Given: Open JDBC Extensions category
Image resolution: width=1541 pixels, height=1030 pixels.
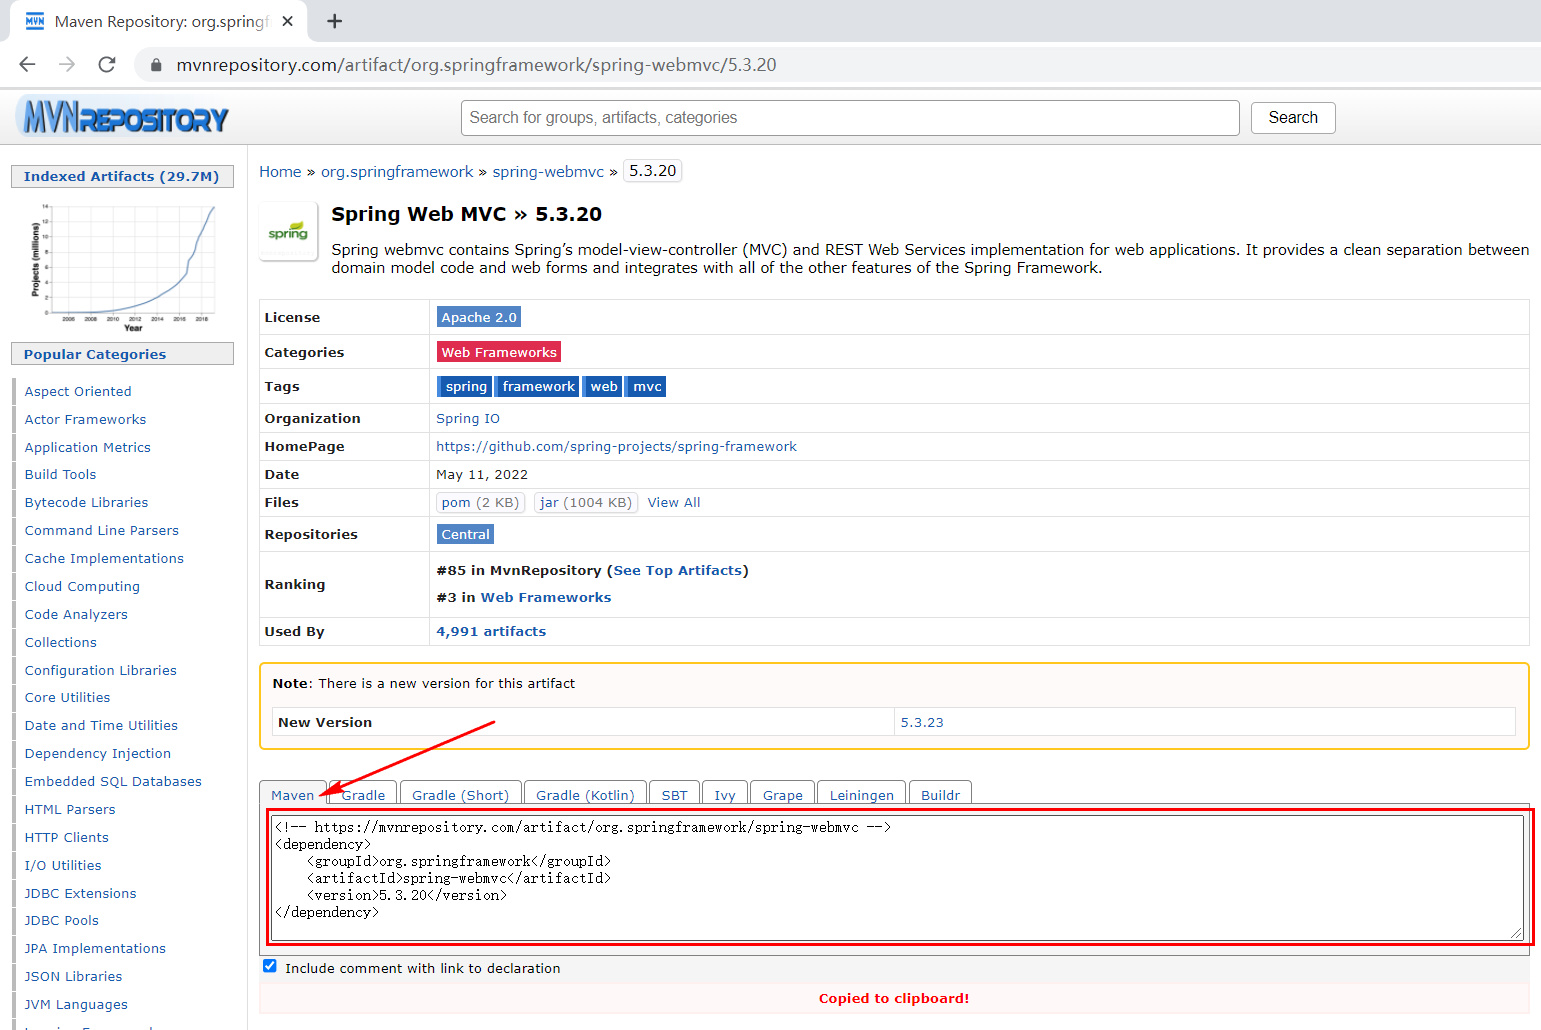Looking at the screenshot, I should coord(80,894).
